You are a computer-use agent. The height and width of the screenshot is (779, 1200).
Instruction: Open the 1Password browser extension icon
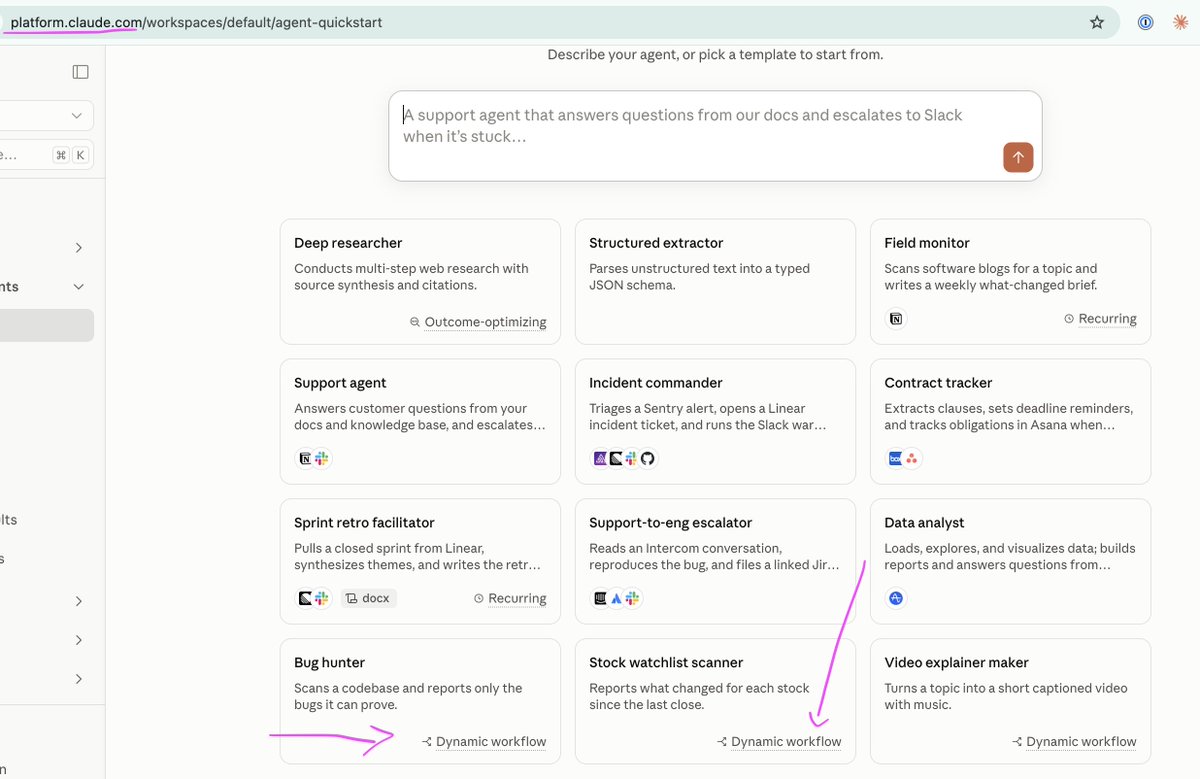pyautogui.click(x=1146, y=22)
